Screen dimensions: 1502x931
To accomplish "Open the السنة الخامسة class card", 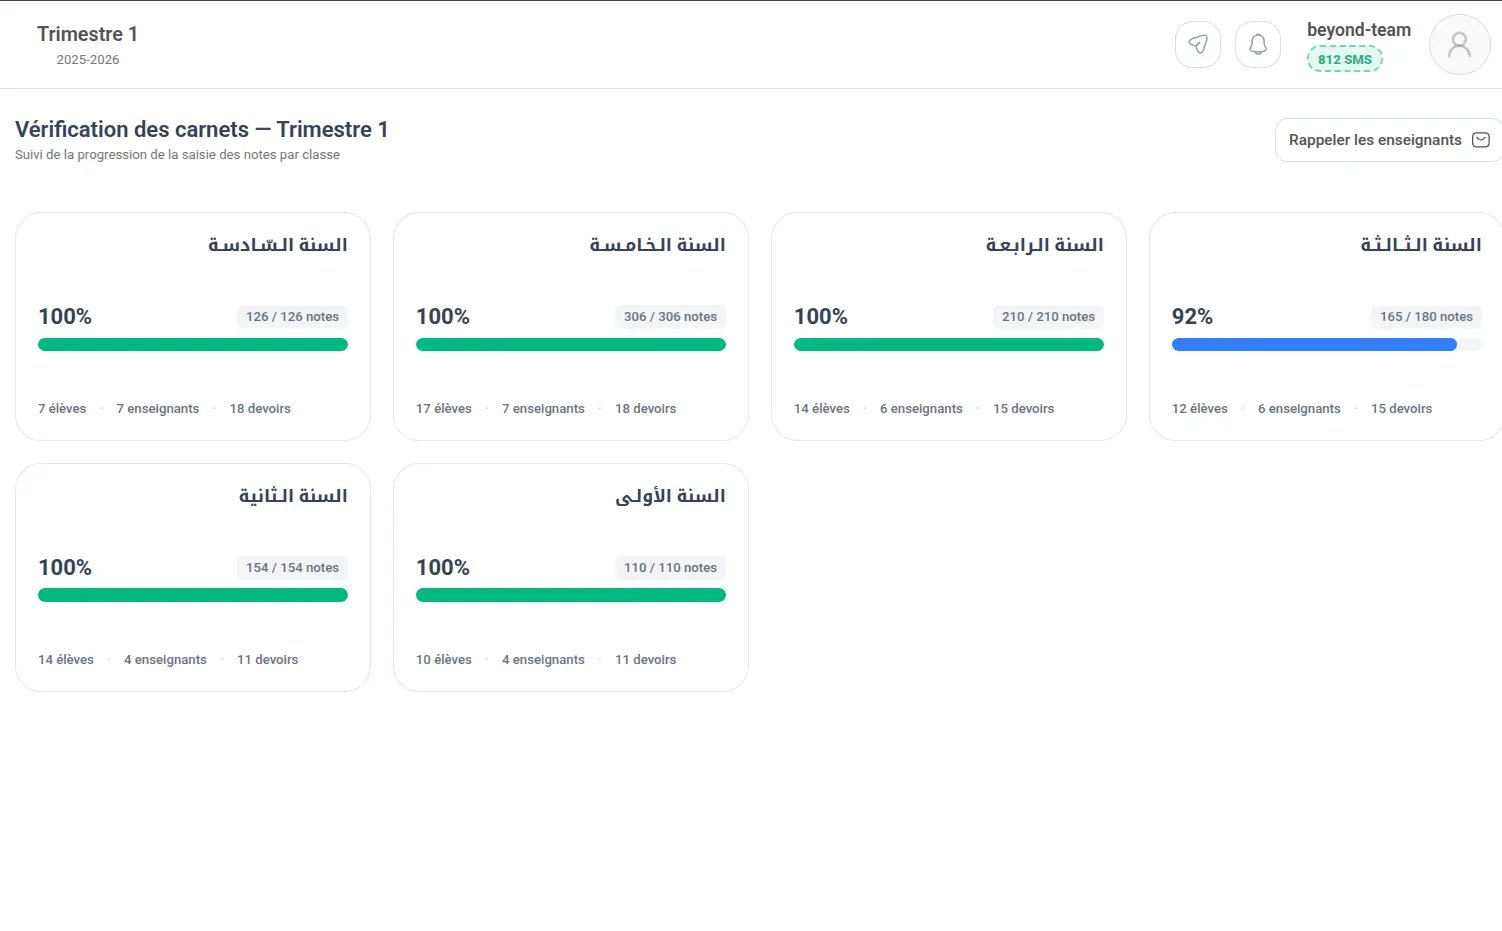I will [x=571, y=326].
